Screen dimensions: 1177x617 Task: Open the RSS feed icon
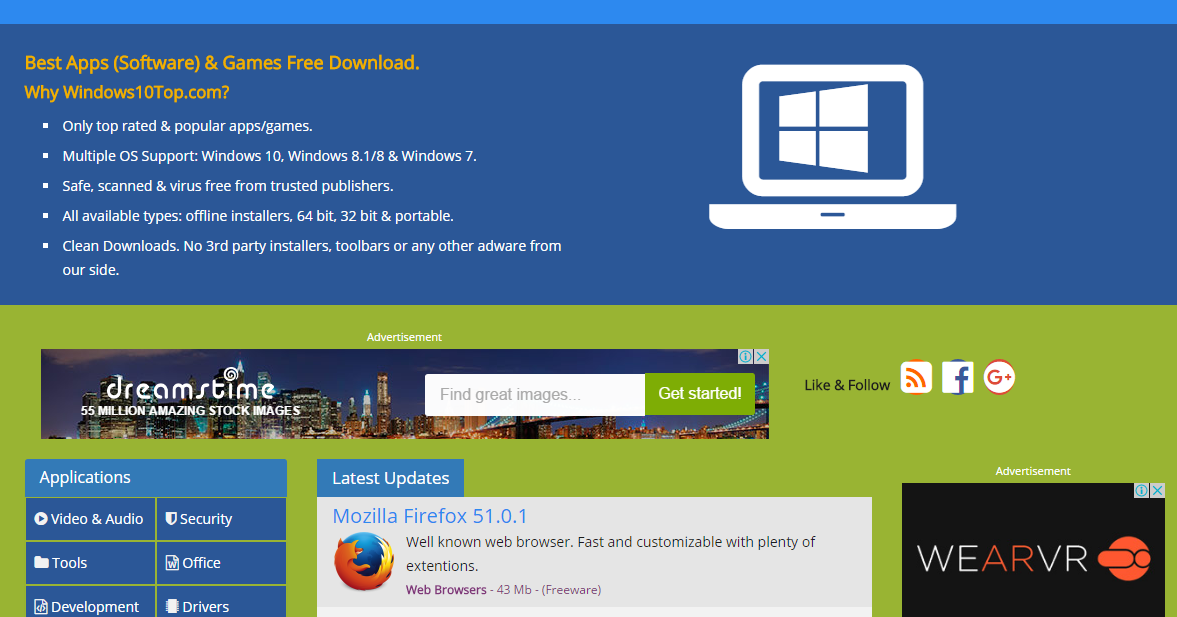pyautogui.click(x=916, y=377)
